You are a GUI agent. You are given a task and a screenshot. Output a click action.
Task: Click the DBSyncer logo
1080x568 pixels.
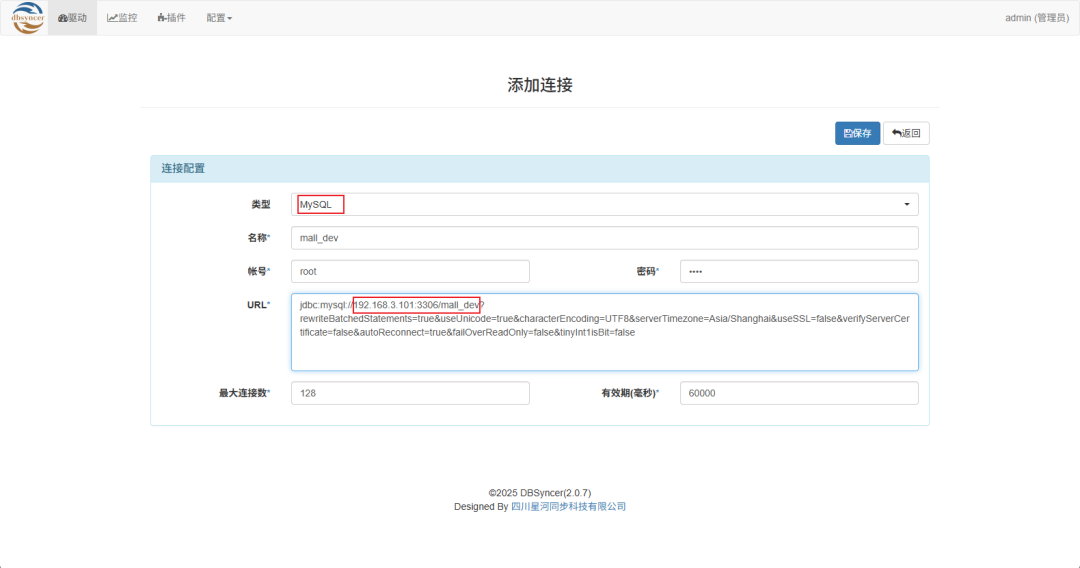[27, 18]
